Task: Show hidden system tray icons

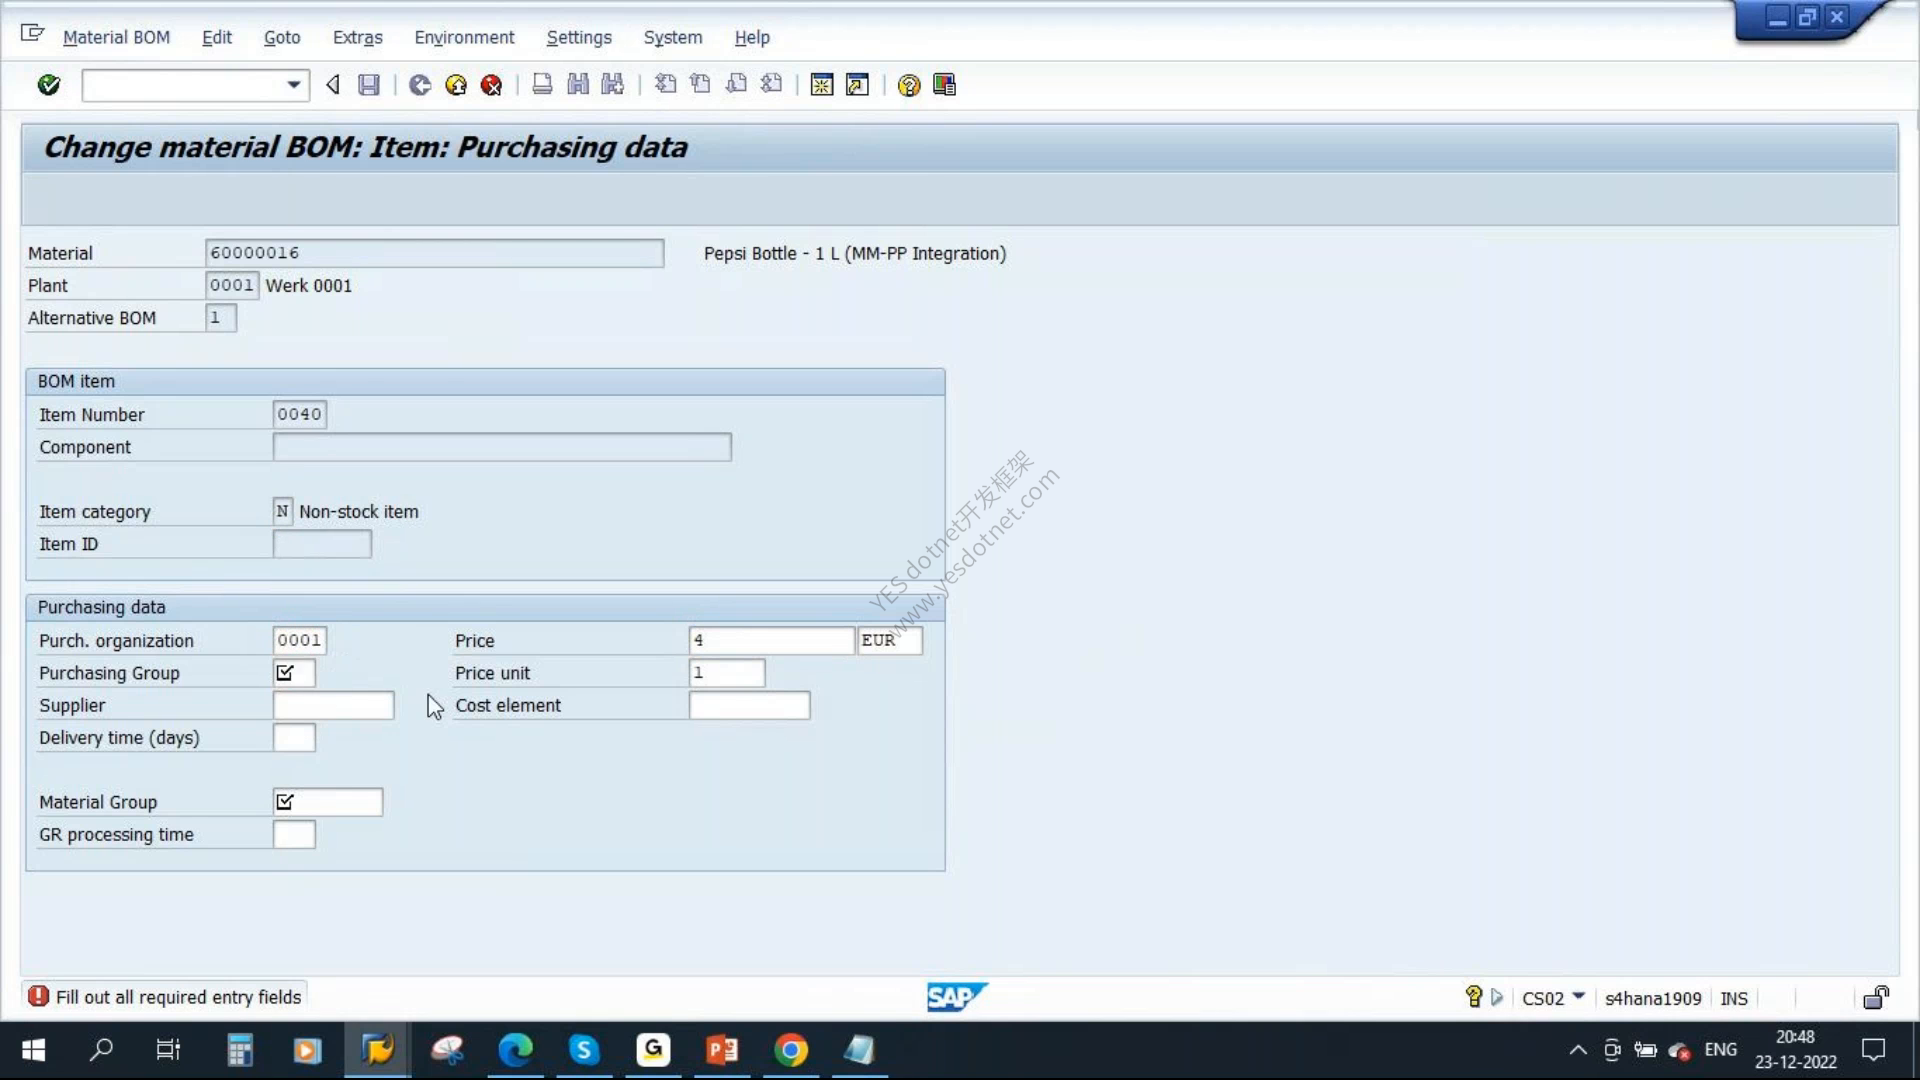Action: (x=1577, y=1050)
